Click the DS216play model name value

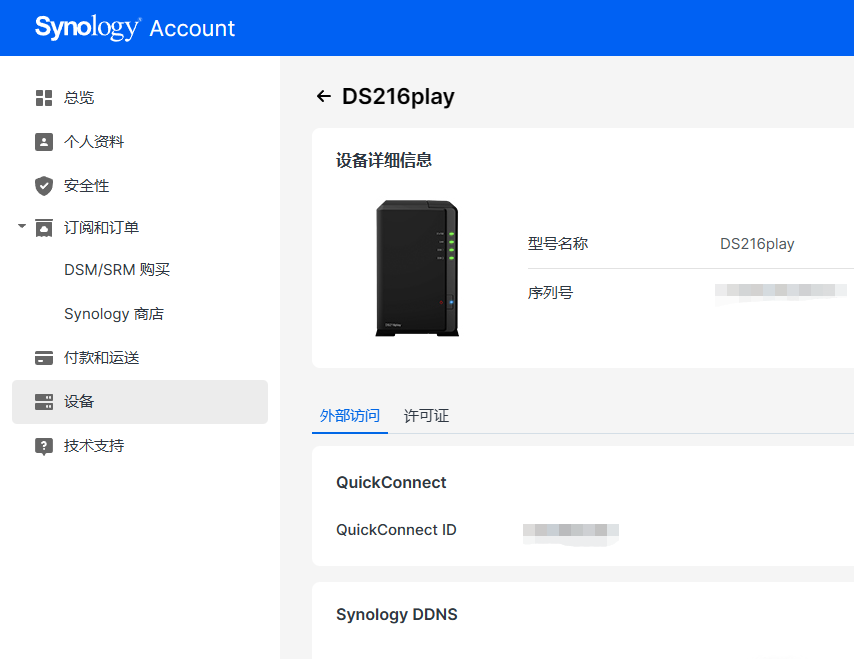[x=757, y=243]
